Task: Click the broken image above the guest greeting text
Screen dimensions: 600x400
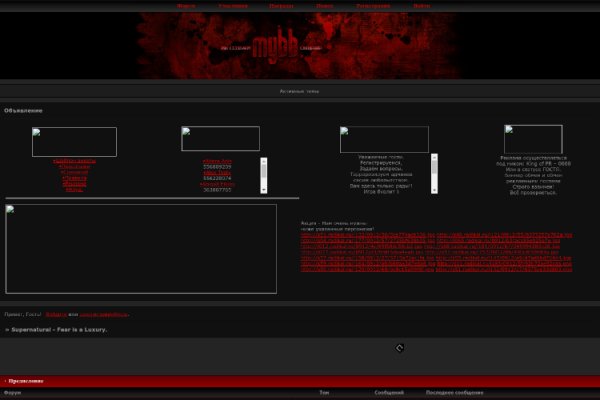Action: [384, 139]
